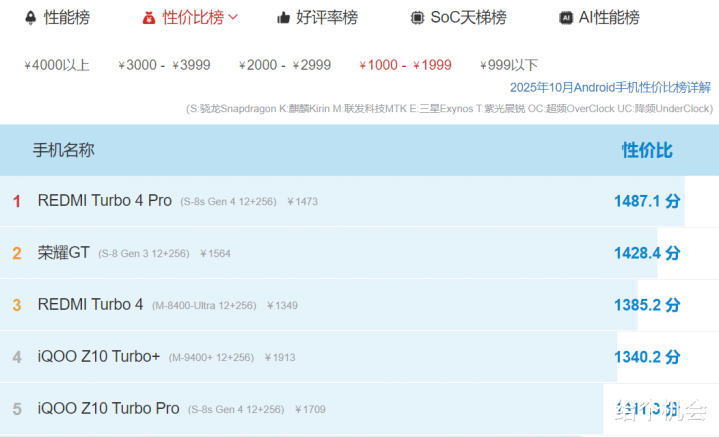This screenshot has height=437, width=719.
Task: Select the ¥3000 - ¥3999 price range
Action: pyautogui.click(x=164, y=65)
